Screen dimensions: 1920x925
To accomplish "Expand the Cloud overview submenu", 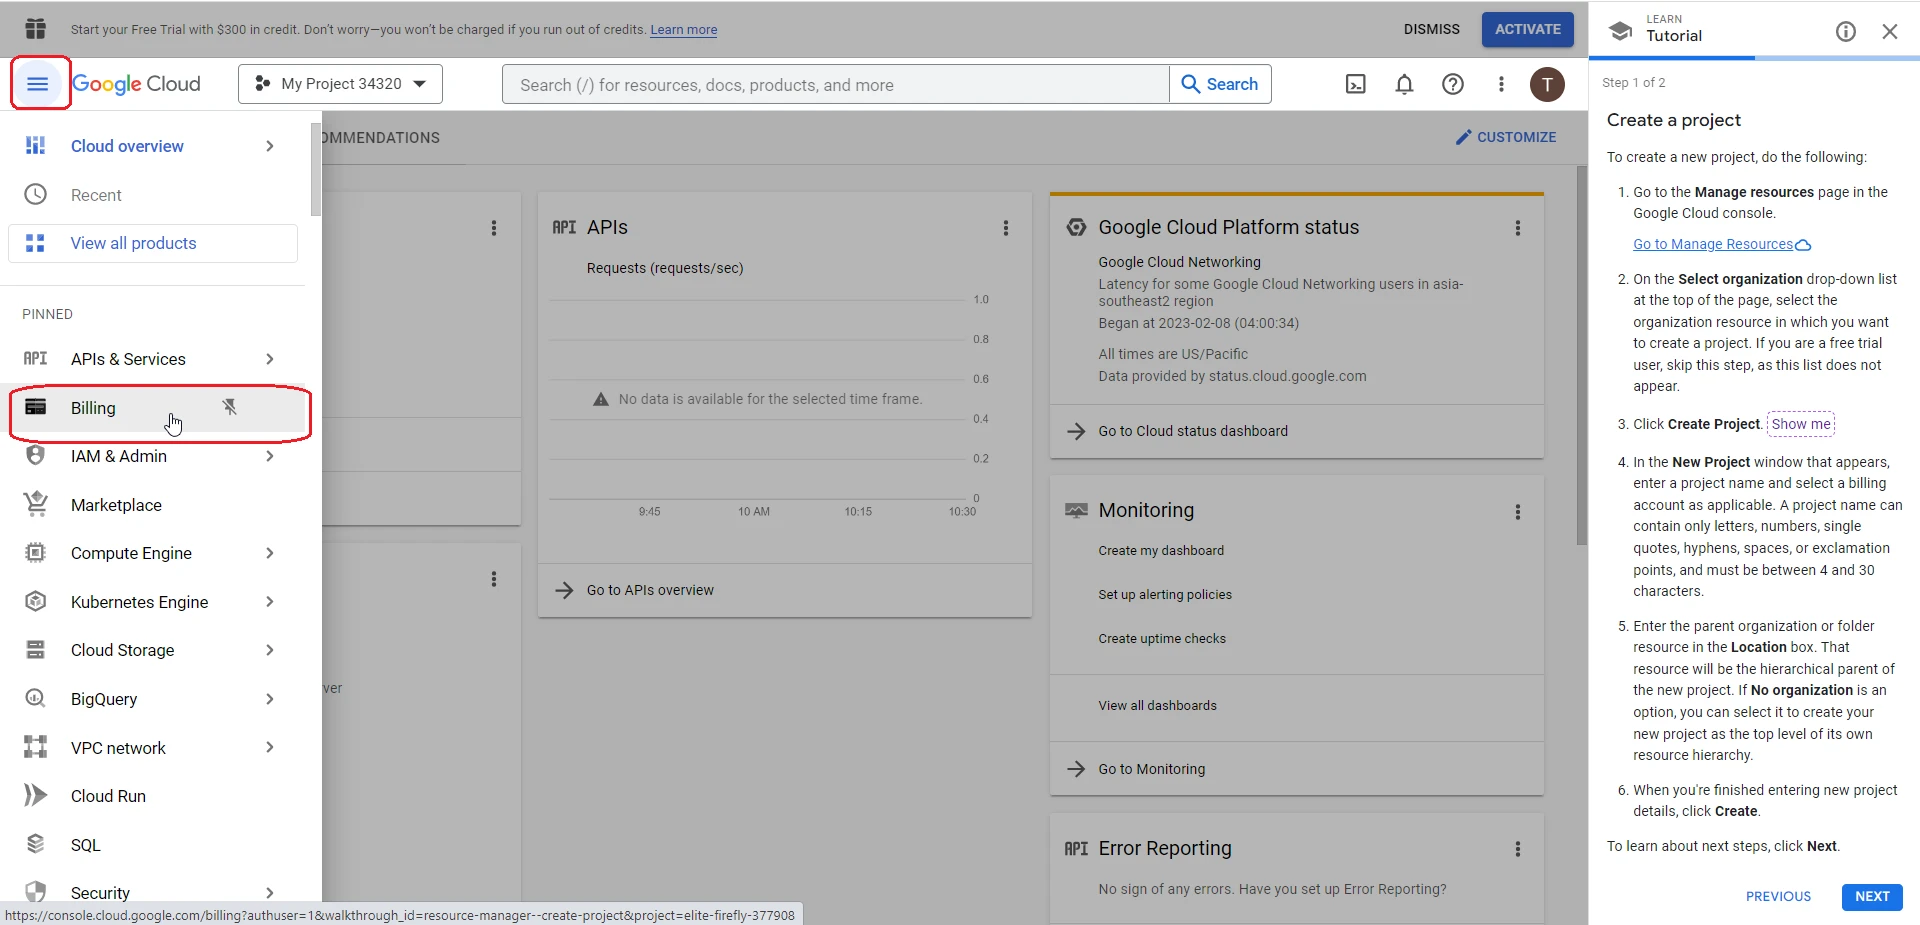I will tap(270, 146).
